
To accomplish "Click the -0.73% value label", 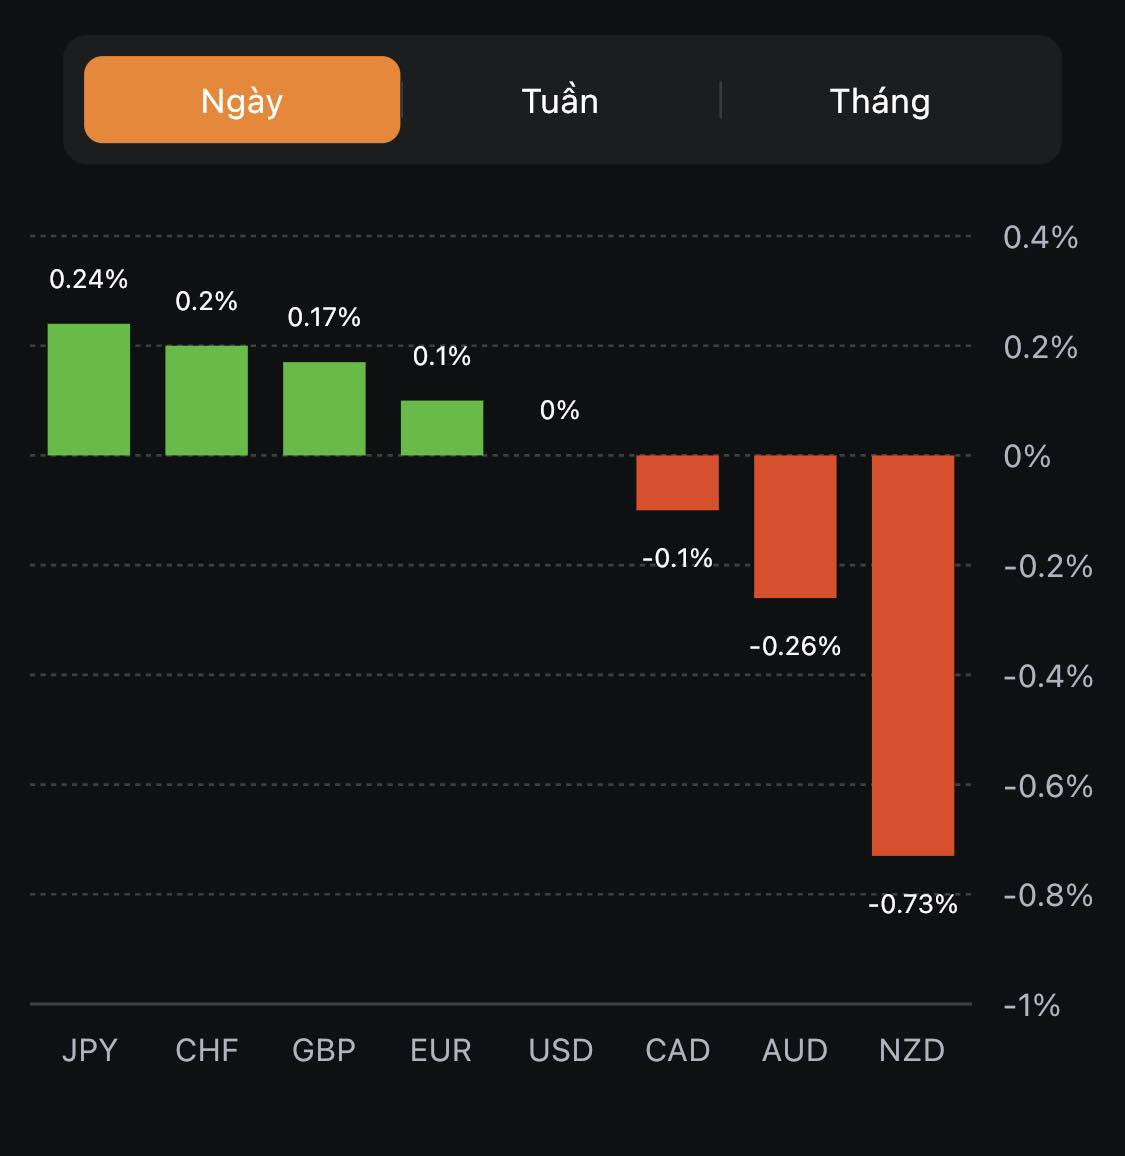I will 913,904.
